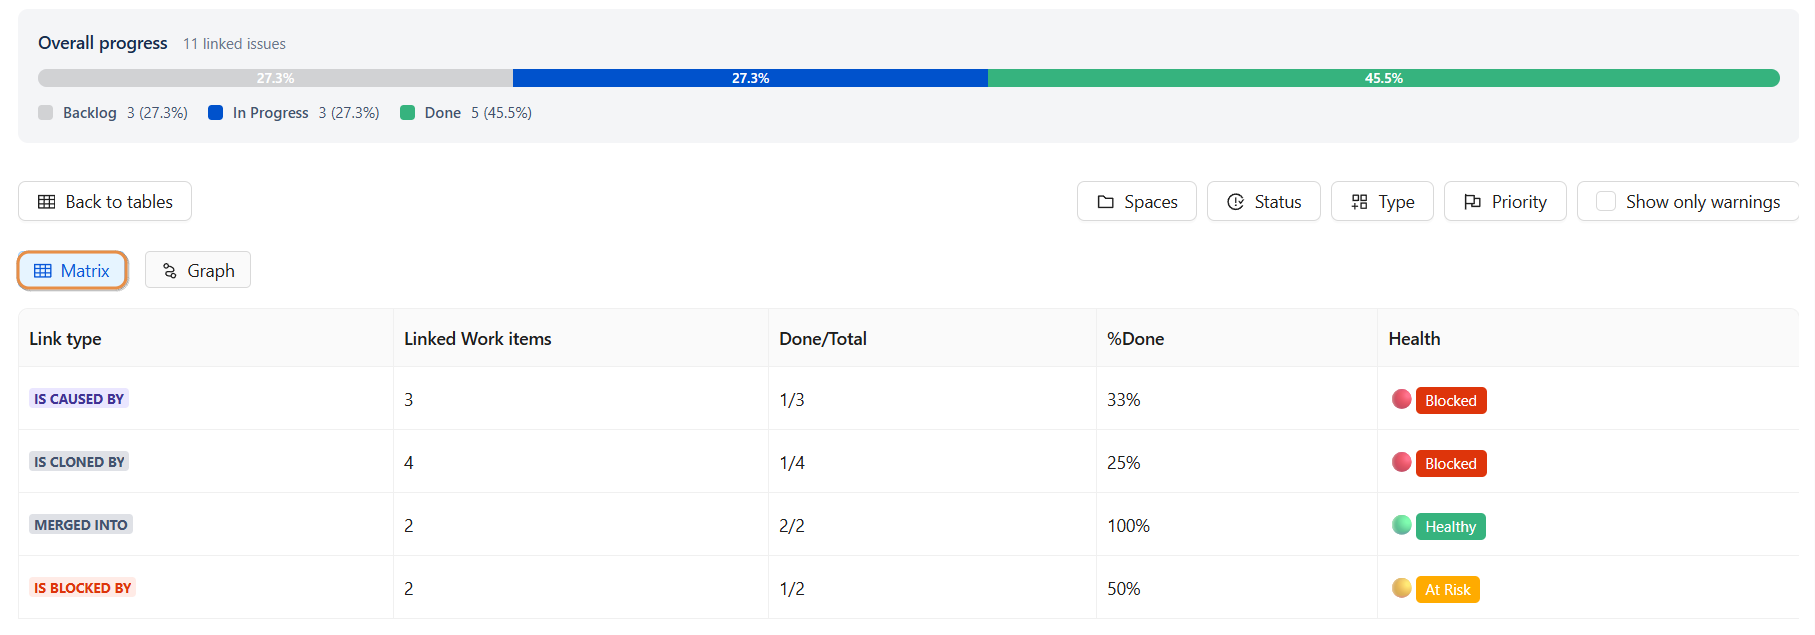The image size is (1815, 635).
Task: Click the folder icon on Spaces filter
Action: [x=1105, y=202]
